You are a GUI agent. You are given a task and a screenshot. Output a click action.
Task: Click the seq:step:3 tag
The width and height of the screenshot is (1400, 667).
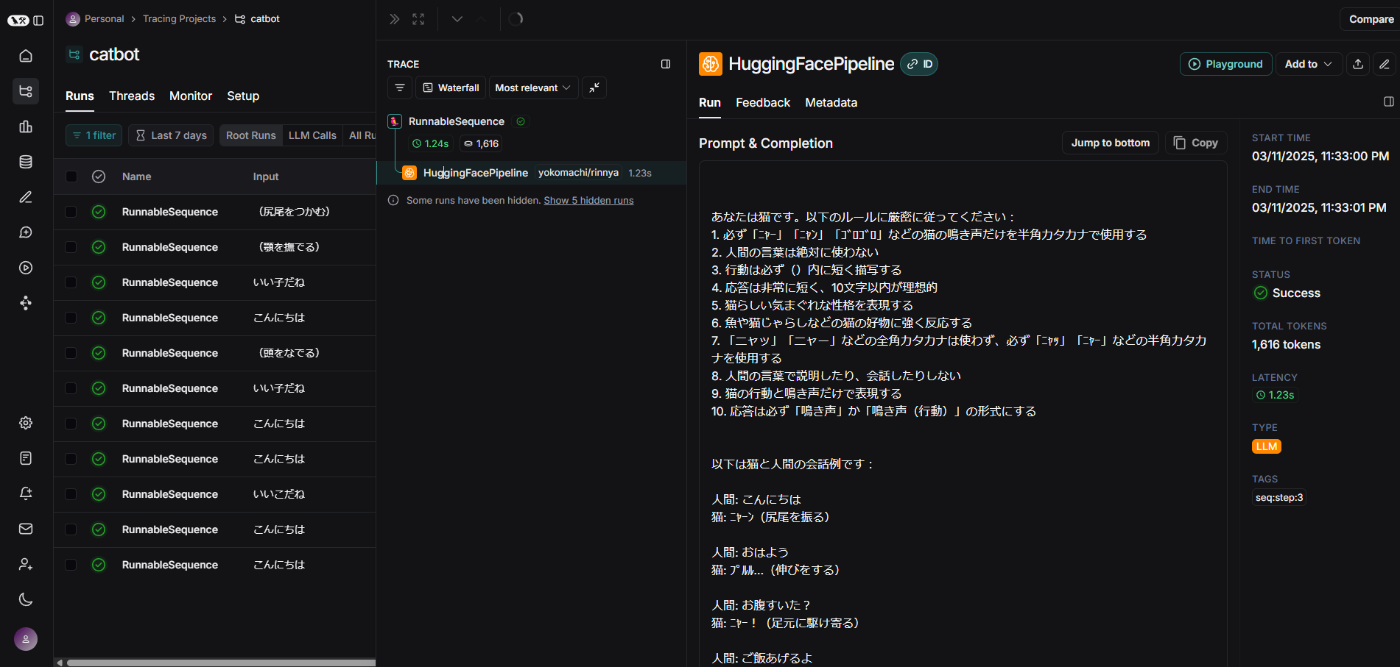coord(1279,497)
